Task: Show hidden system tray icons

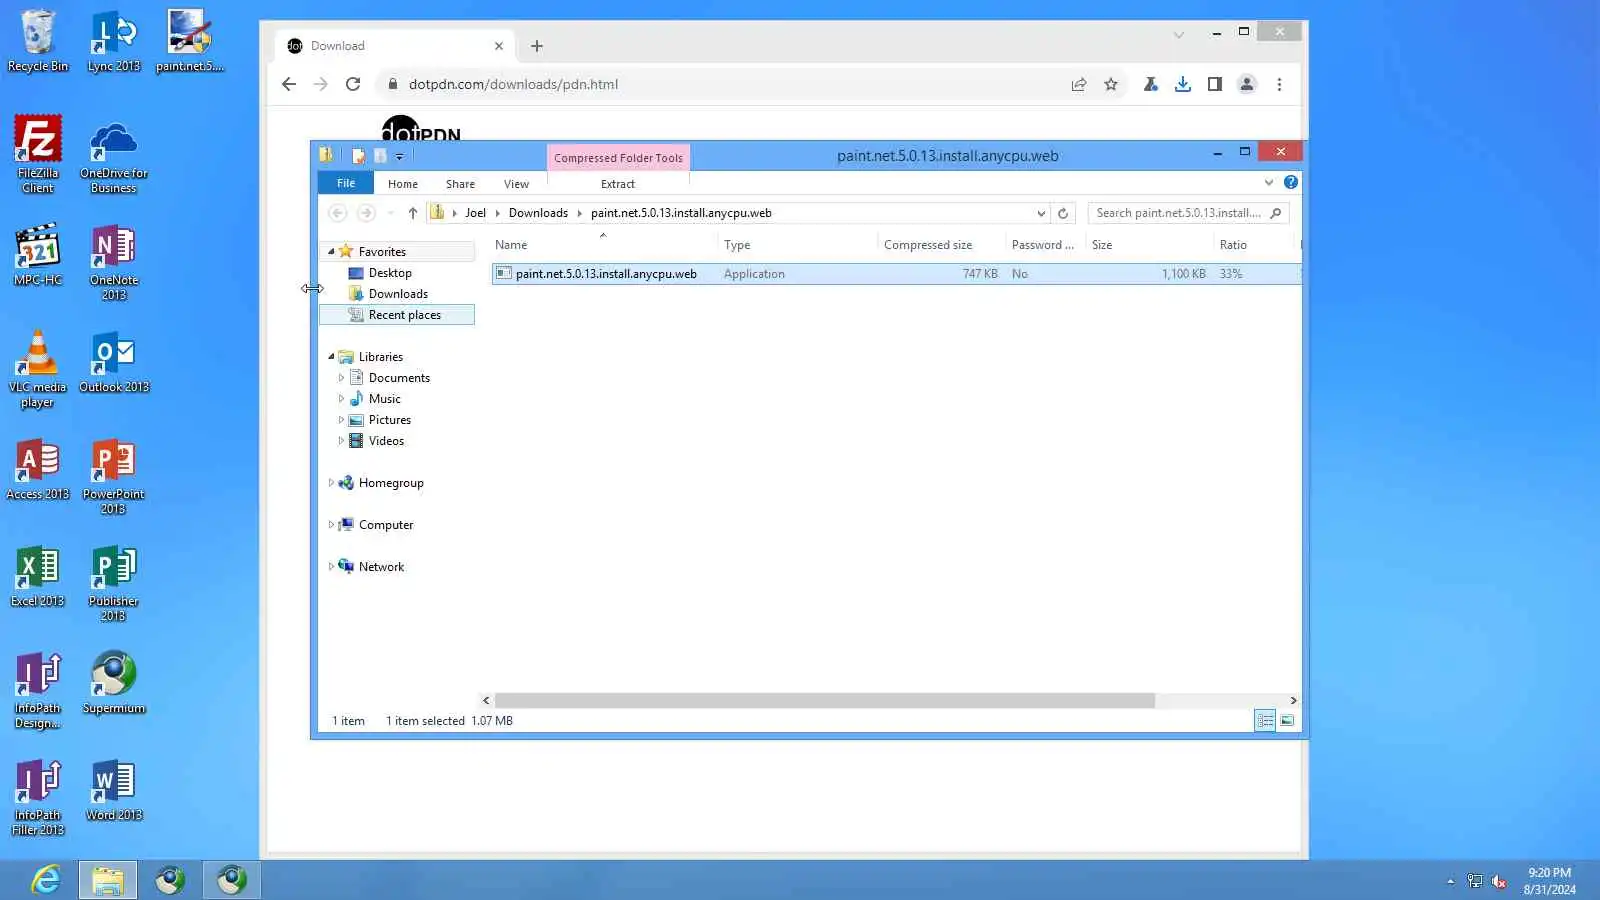Action: (x=1450, y=881)
